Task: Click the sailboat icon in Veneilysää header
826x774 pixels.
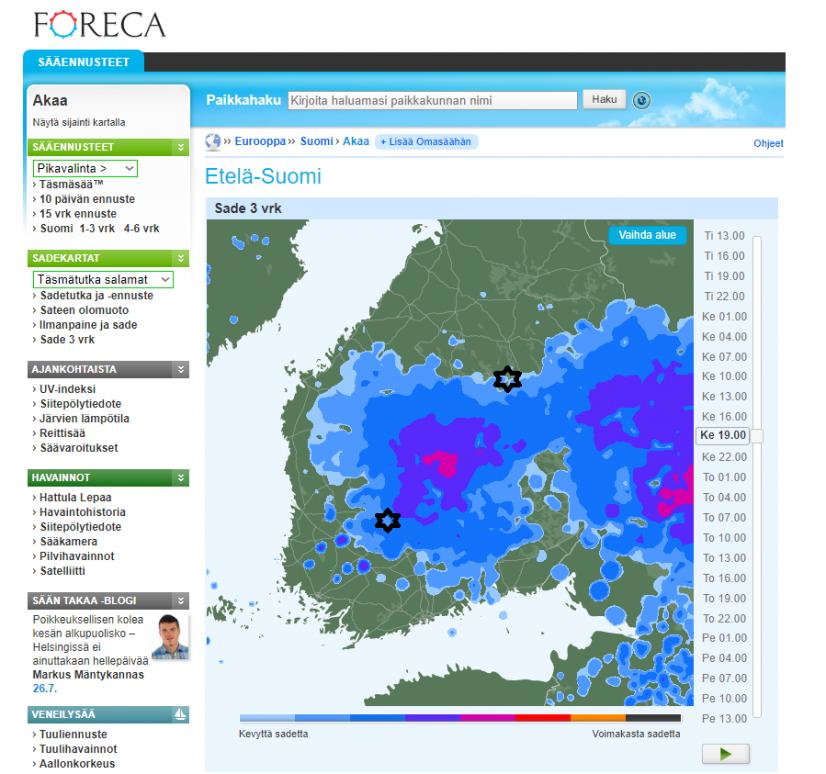Action: click(x=180, y=714)
